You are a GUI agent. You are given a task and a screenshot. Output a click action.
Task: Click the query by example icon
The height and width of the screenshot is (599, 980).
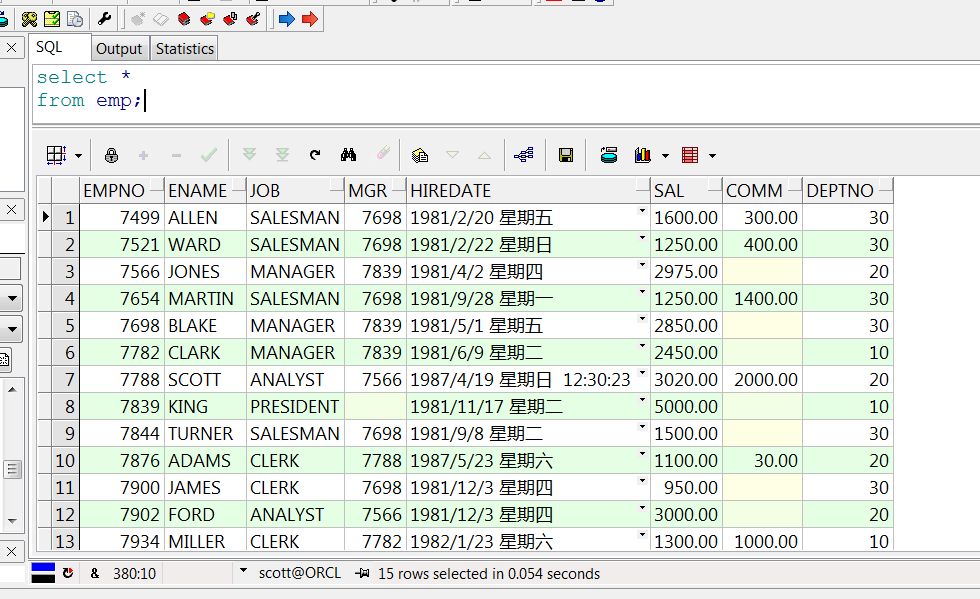click(x=420, y=155)
